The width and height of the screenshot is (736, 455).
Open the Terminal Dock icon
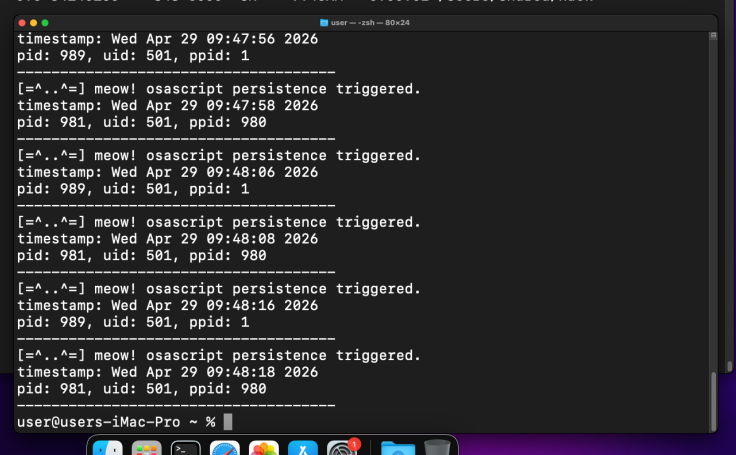click(185, 448)
